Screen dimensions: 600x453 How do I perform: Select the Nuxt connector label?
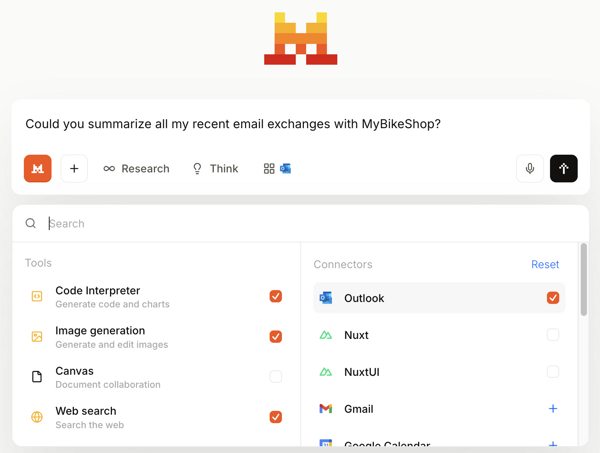pos(356,335)
